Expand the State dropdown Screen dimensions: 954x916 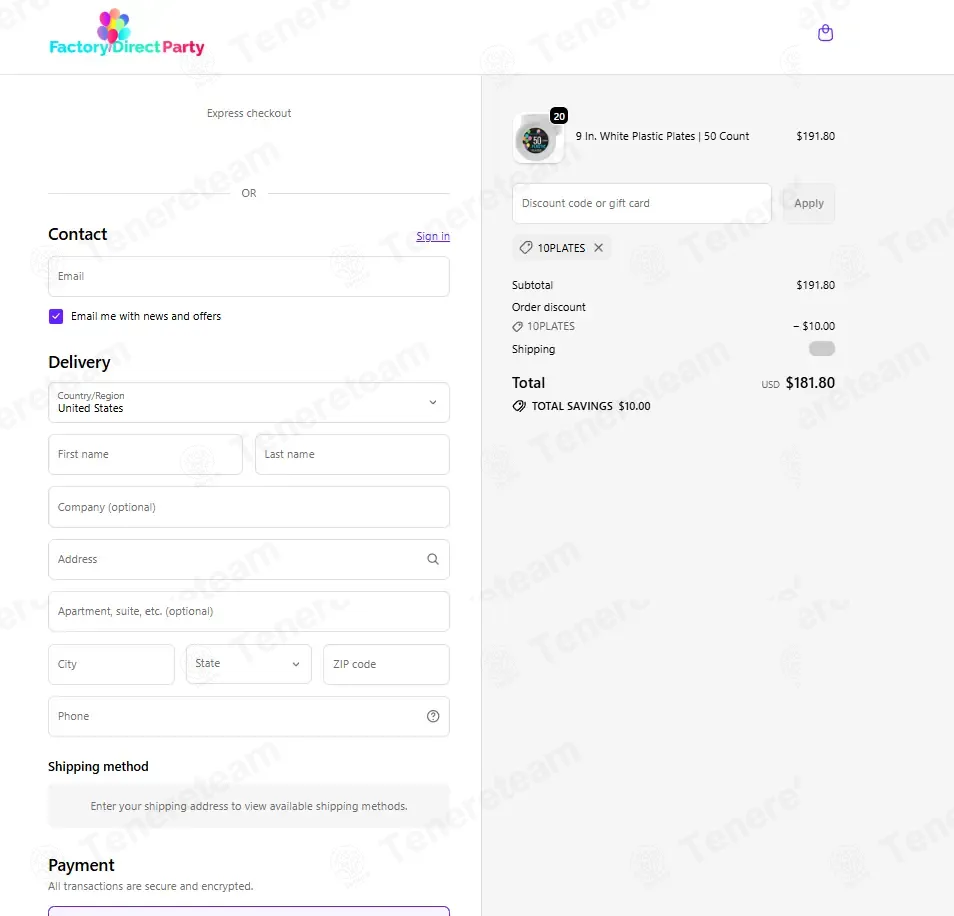click(x=249, y=664)
